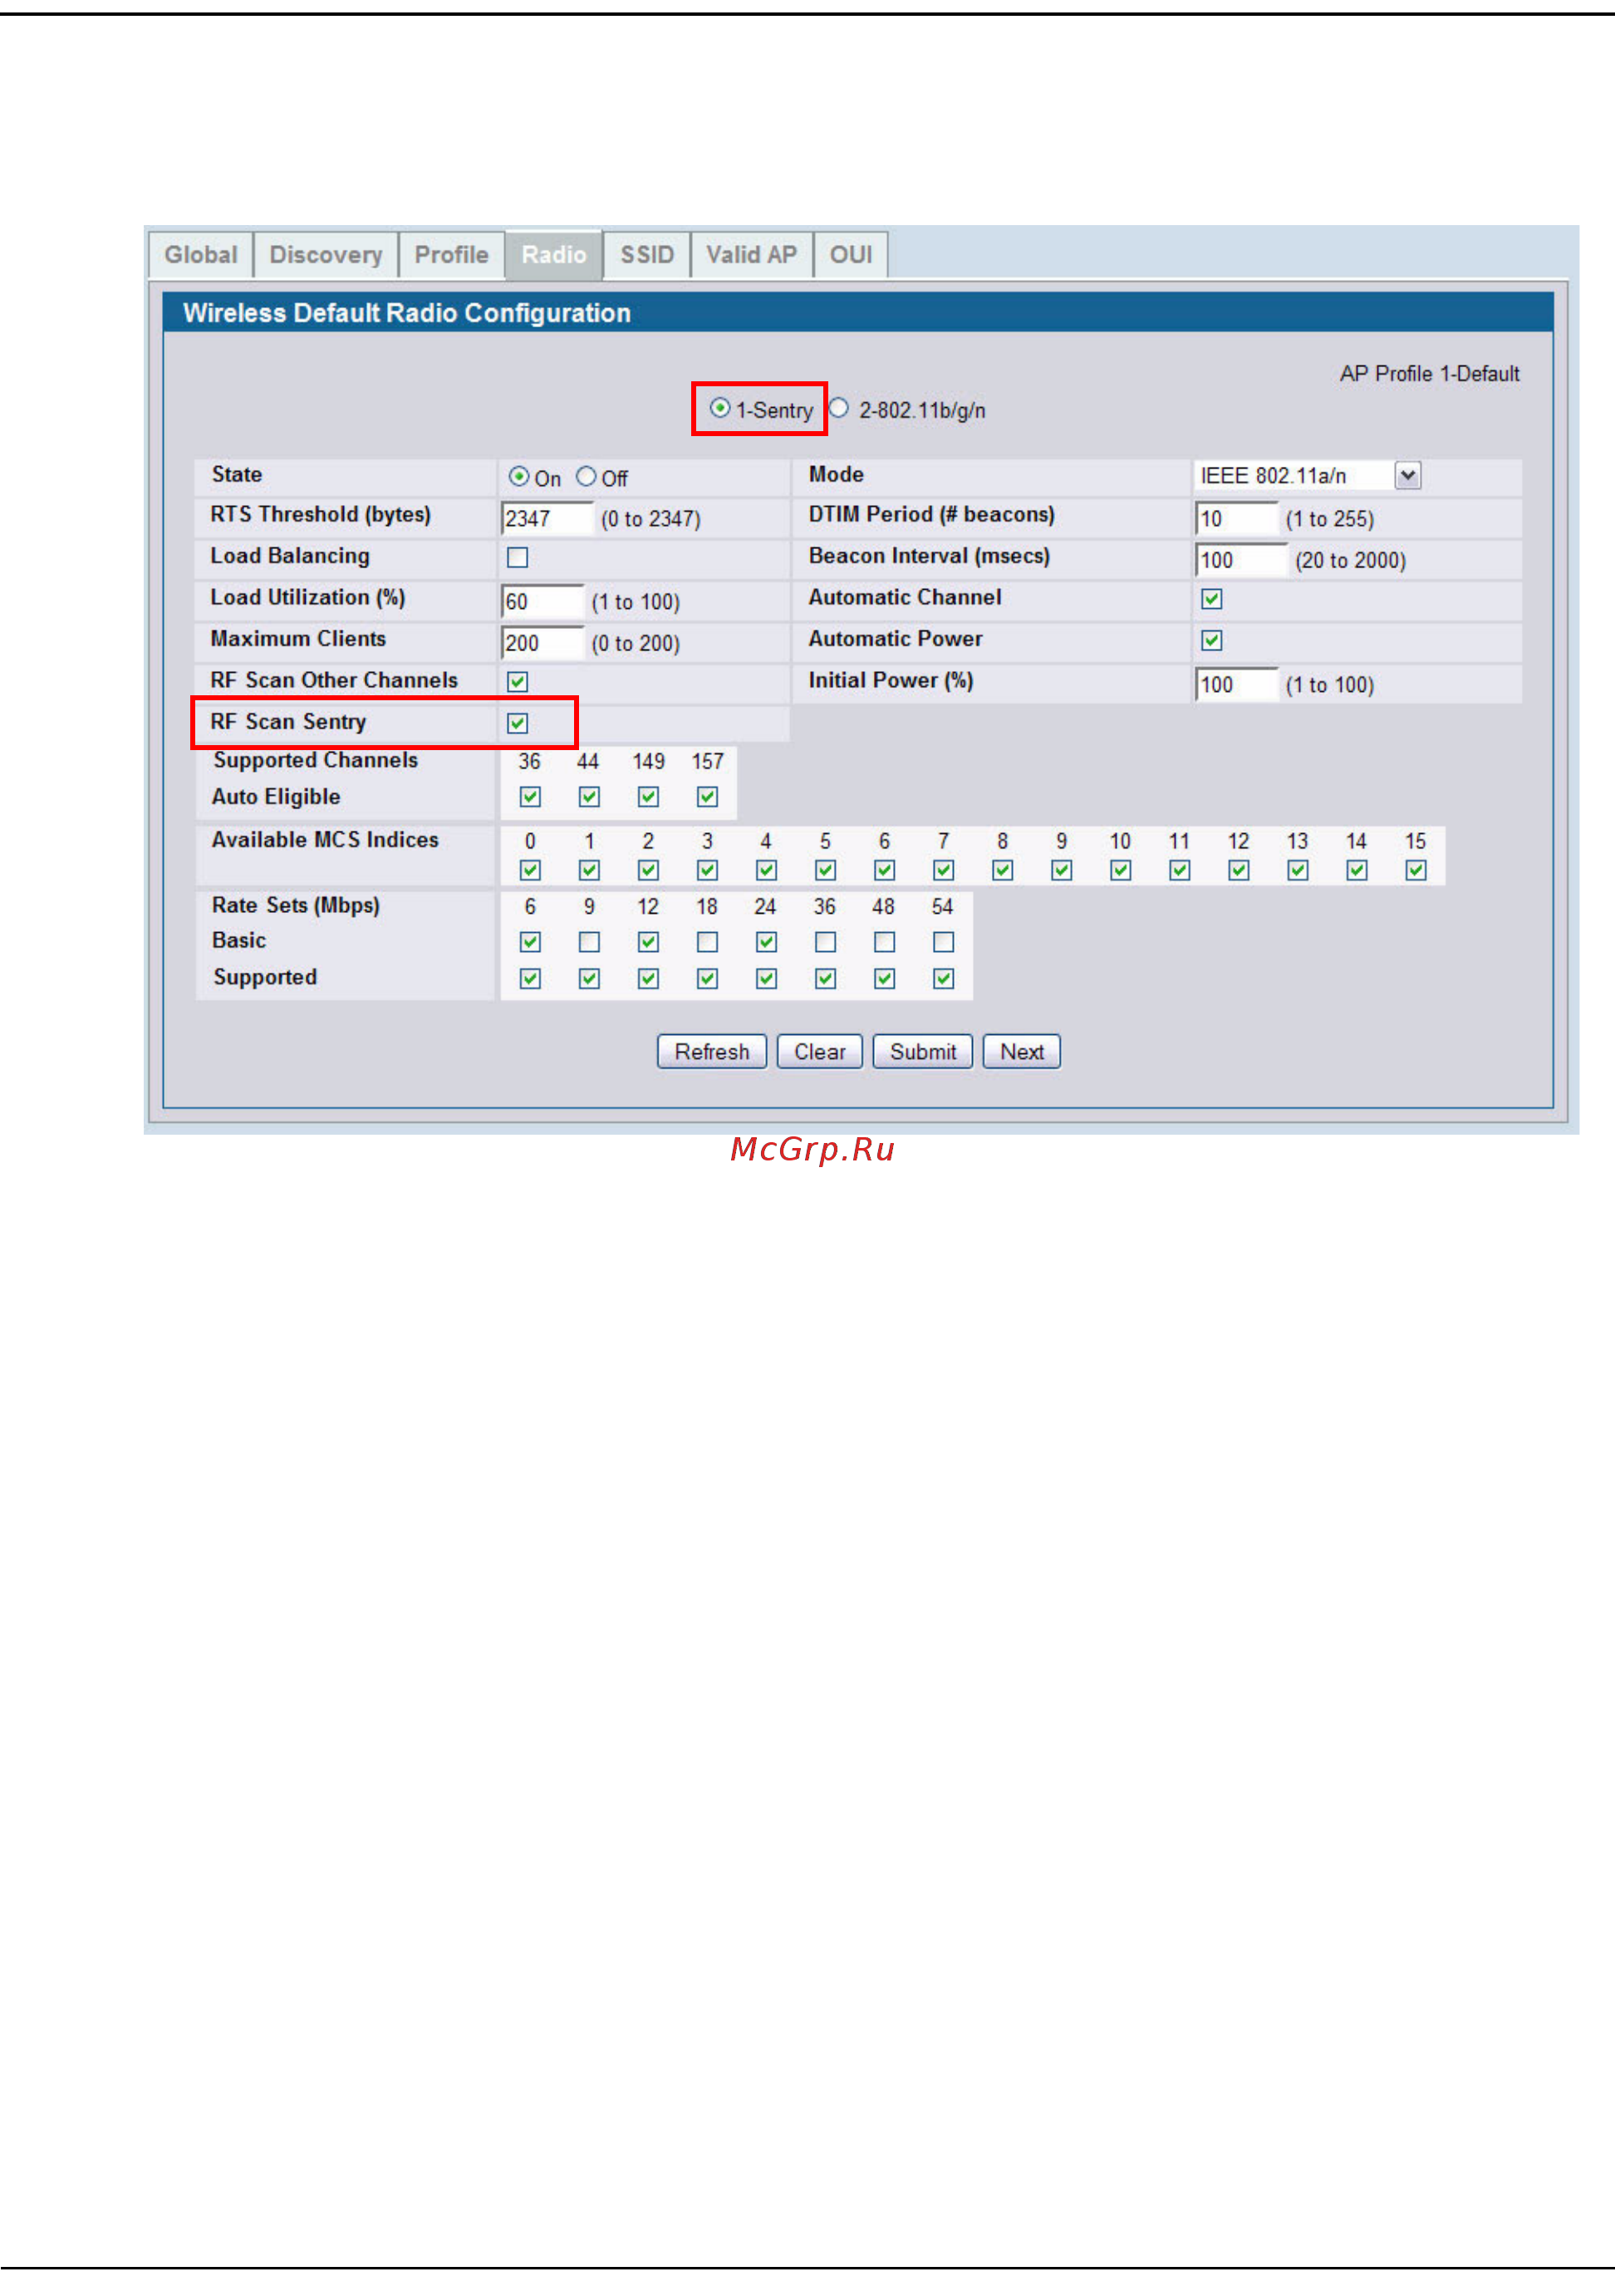Check Basic rate 36 Mbps

tap(825, 942)
